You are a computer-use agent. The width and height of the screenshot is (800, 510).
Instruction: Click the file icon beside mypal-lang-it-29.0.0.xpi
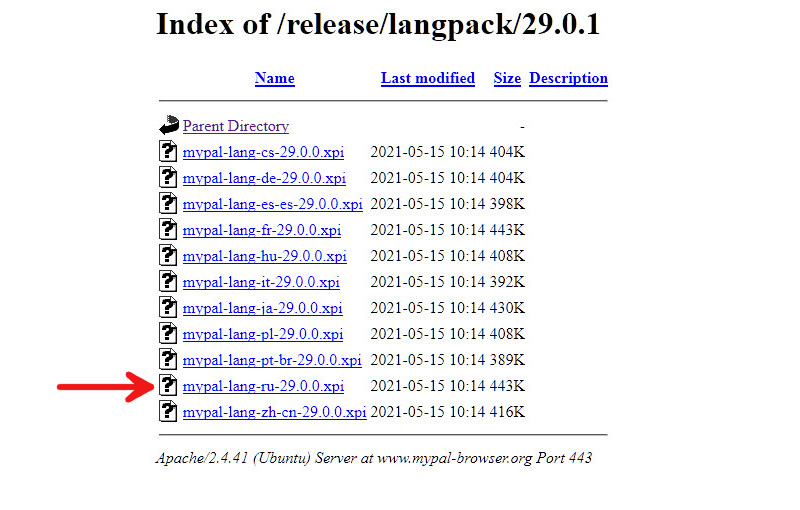[168, 282]
